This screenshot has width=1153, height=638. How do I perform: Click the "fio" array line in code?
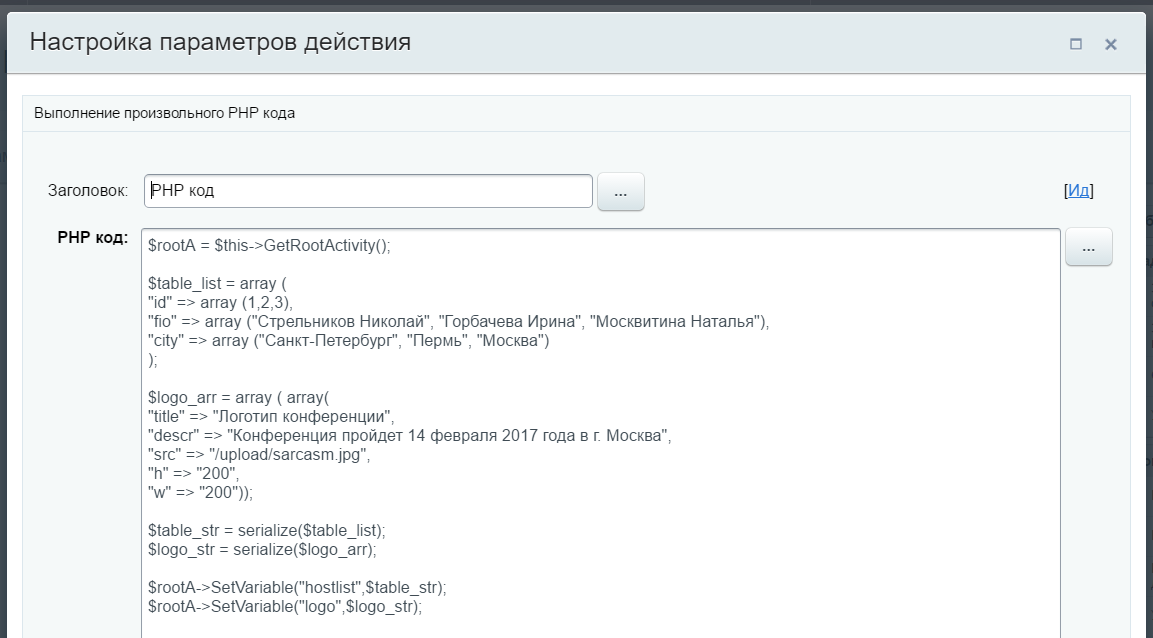point(458,322)
